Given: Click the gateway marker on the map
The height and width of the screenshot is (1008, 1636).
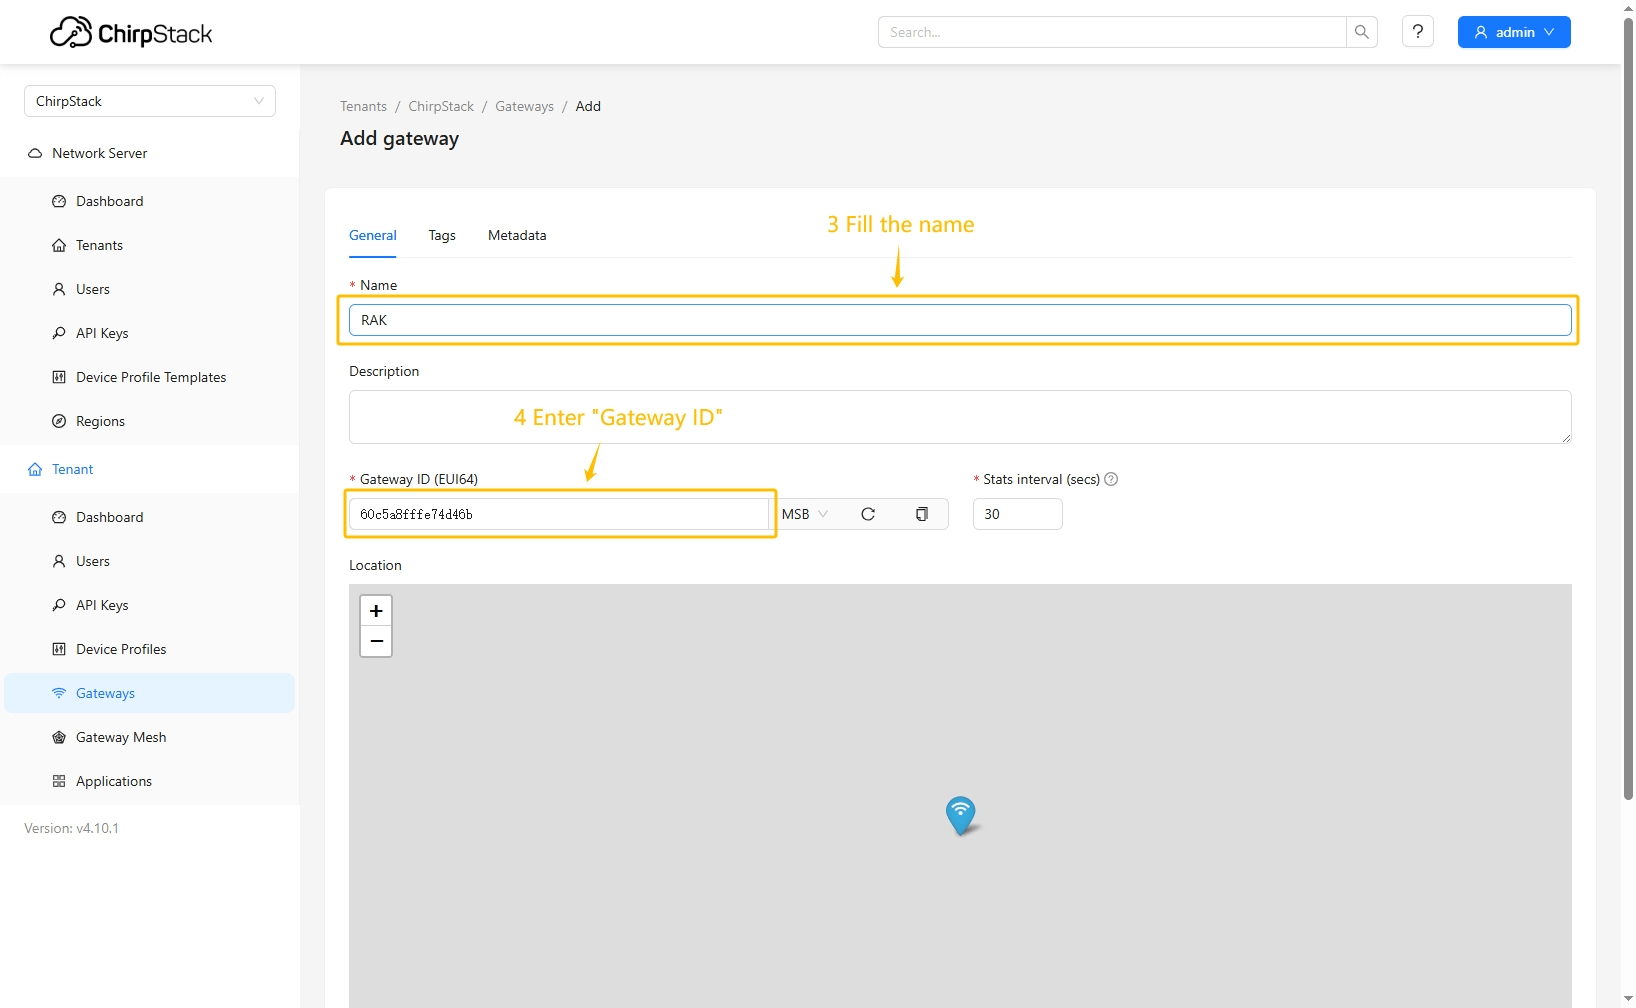Looking at the screenshot, I should (960, 814).
